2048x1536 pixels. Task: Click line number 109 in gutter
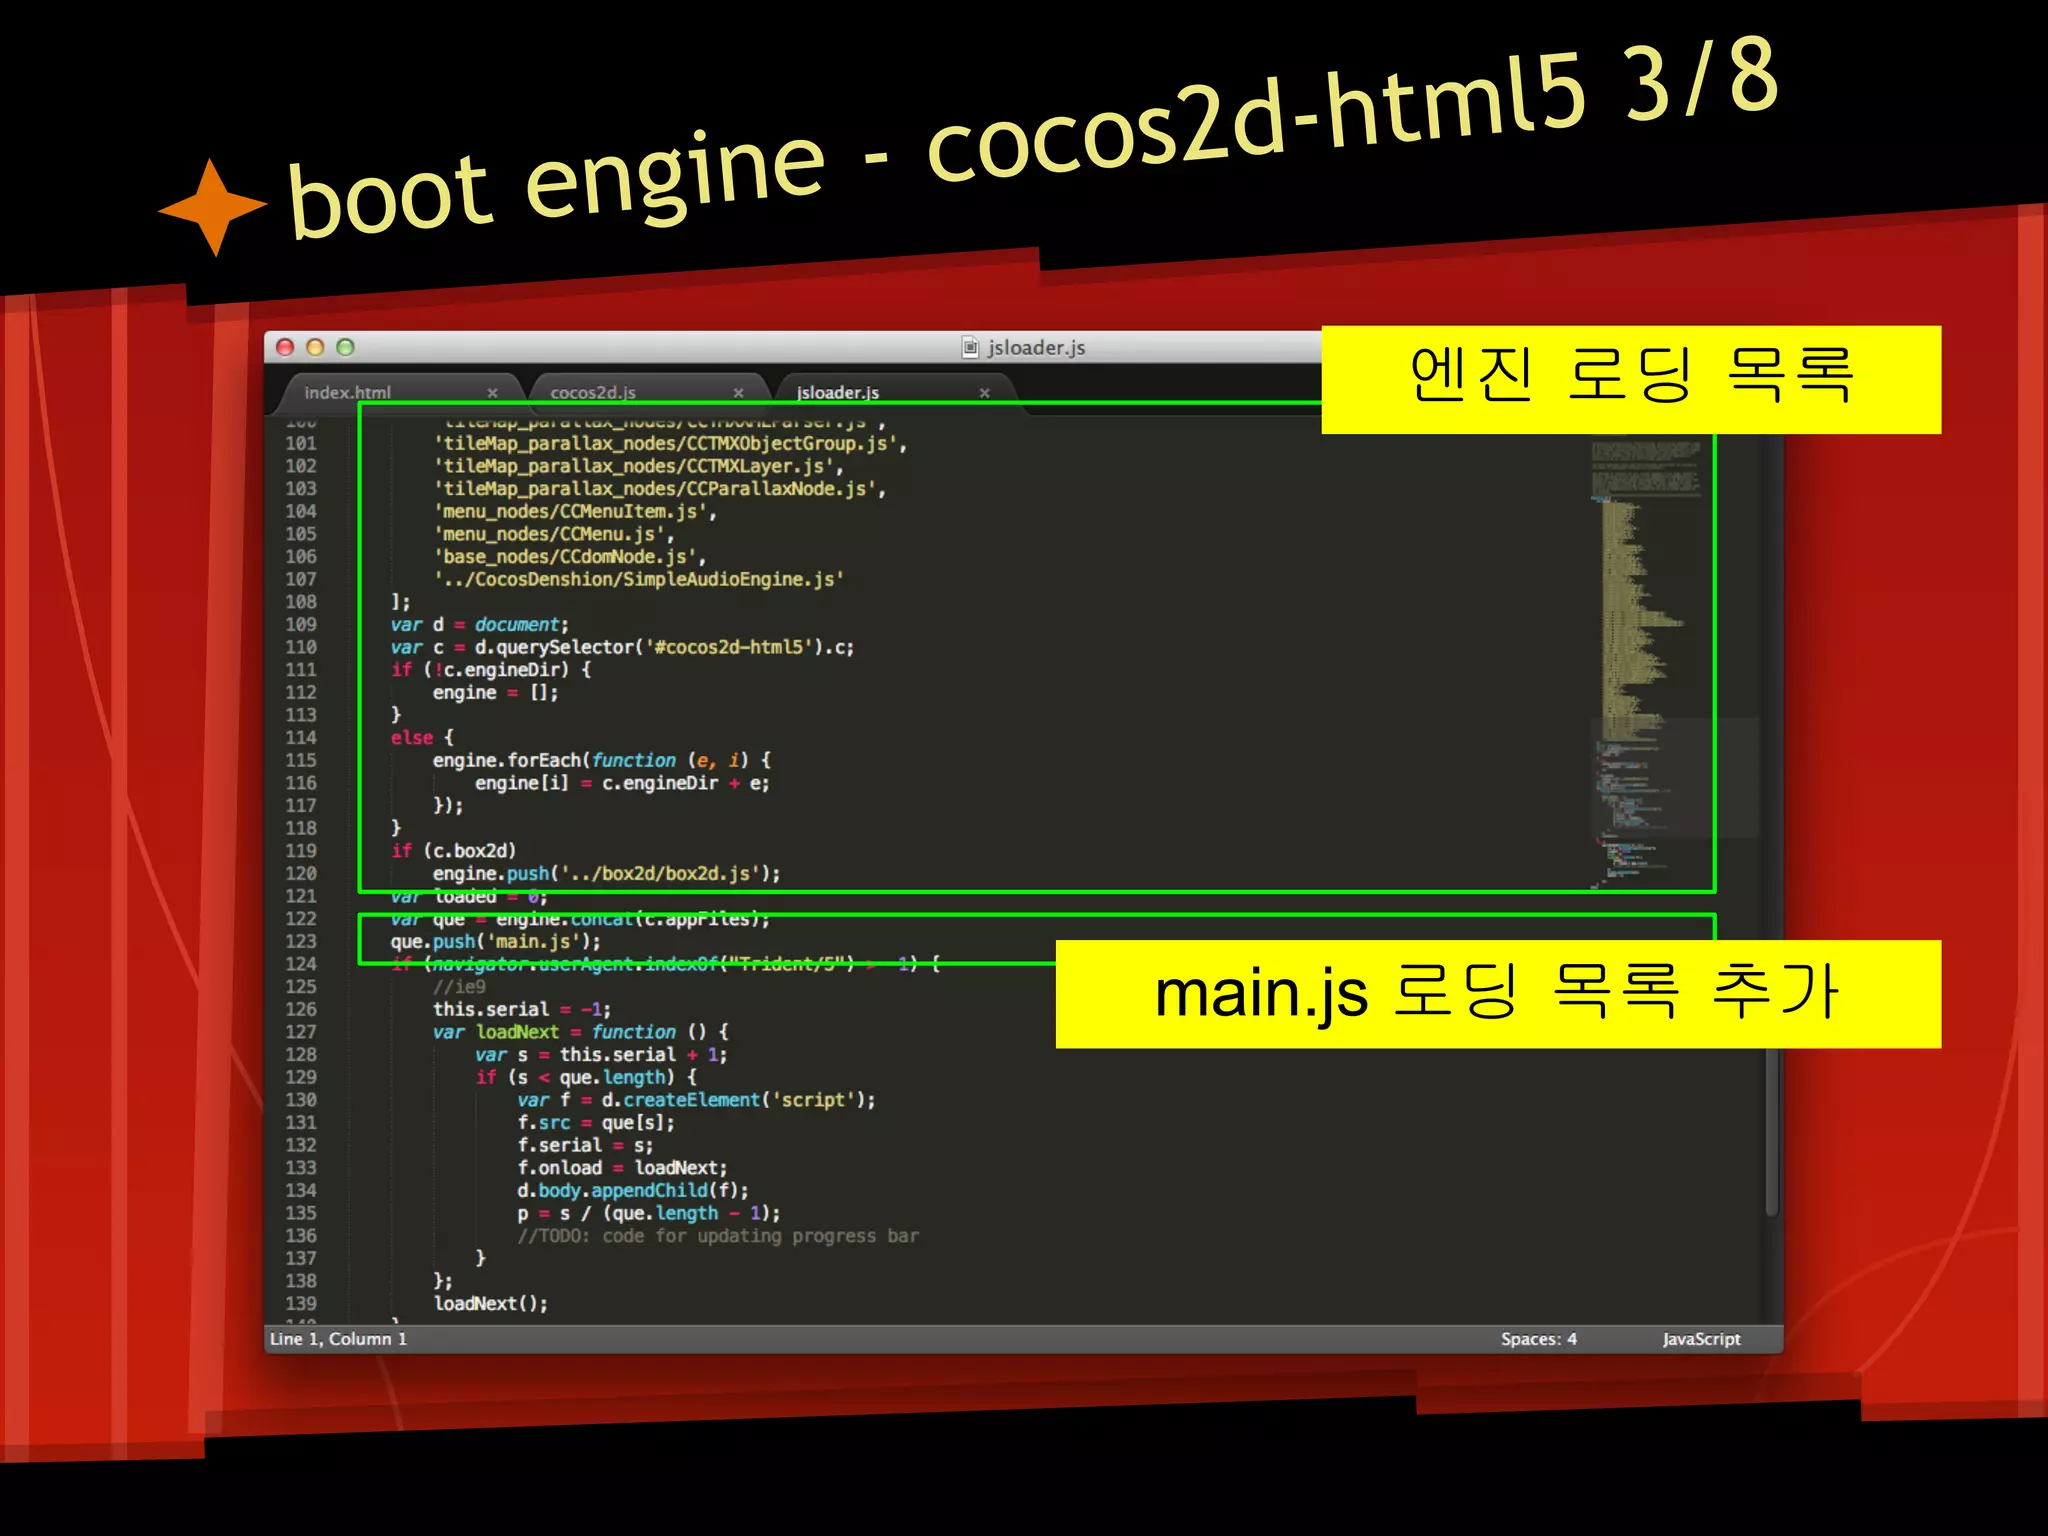coord(301,624)
